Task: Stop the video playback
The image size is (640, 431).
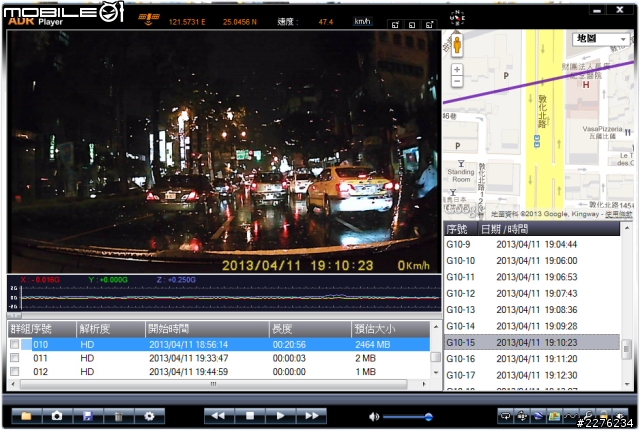Action: click(250, 416)
